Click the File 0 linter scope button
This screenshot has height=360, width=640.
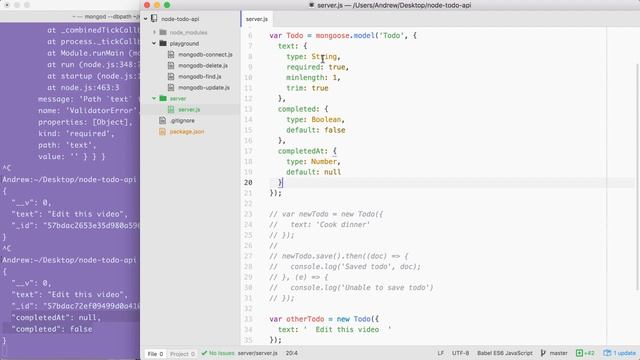155,353
